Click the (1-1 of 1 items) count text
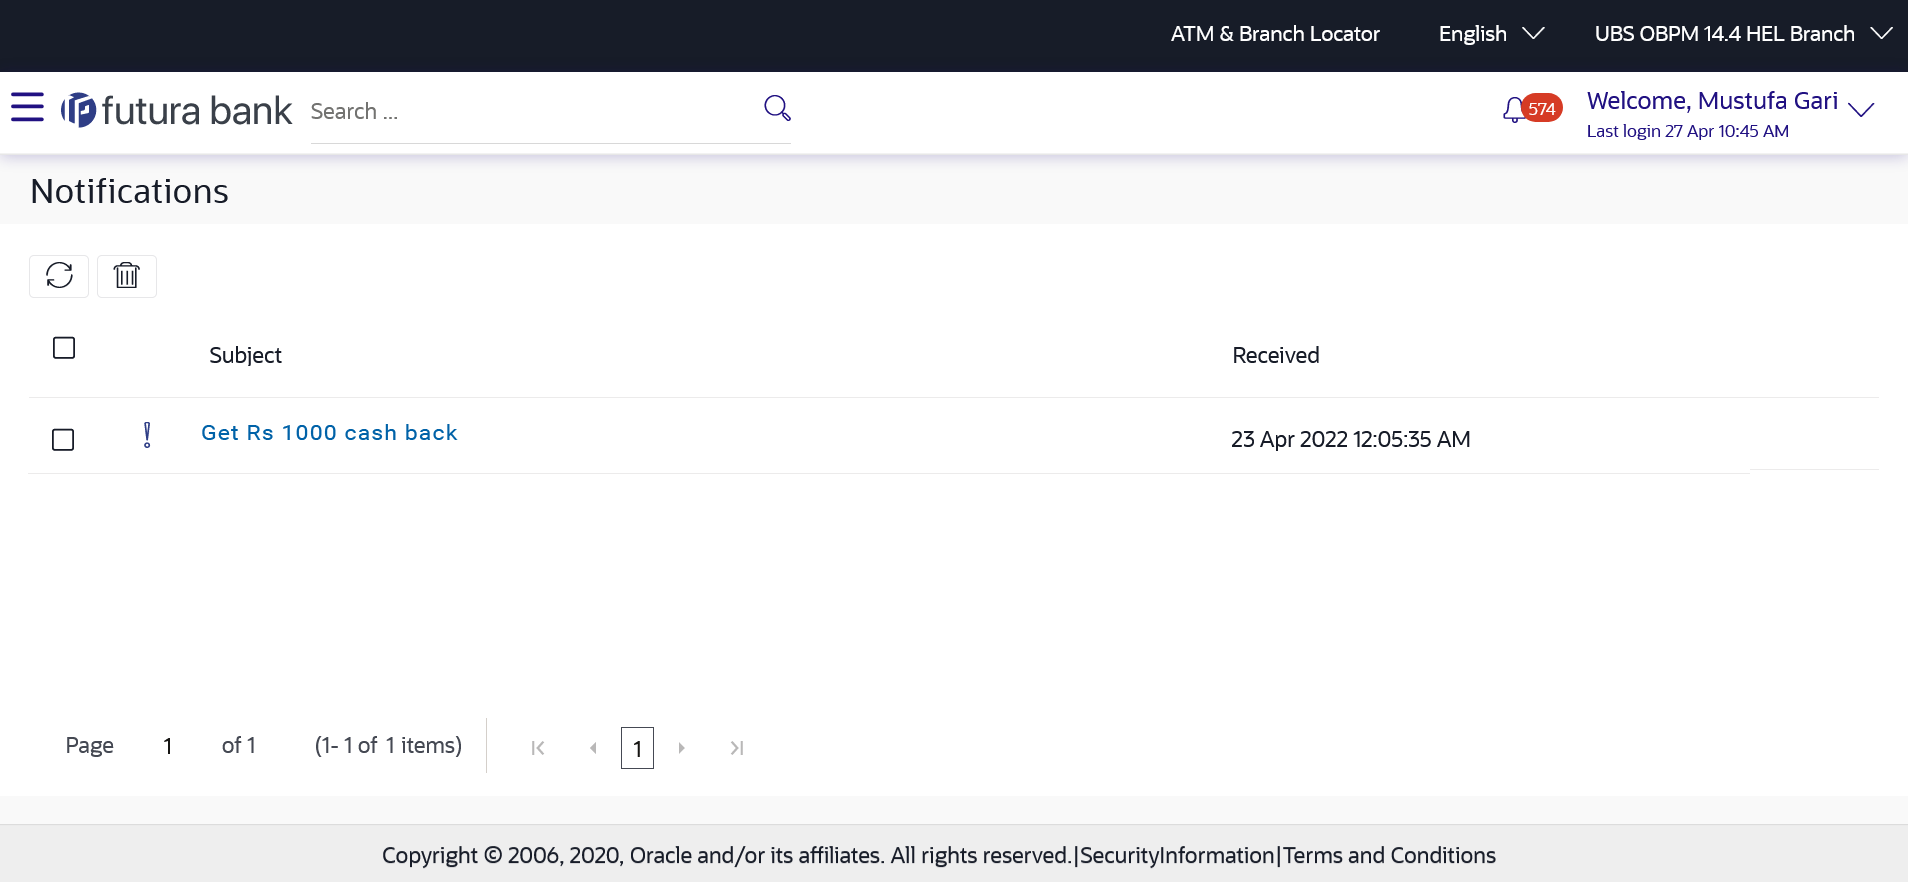Viewport: 1908px width, 882px height. [x=388, y=746]
